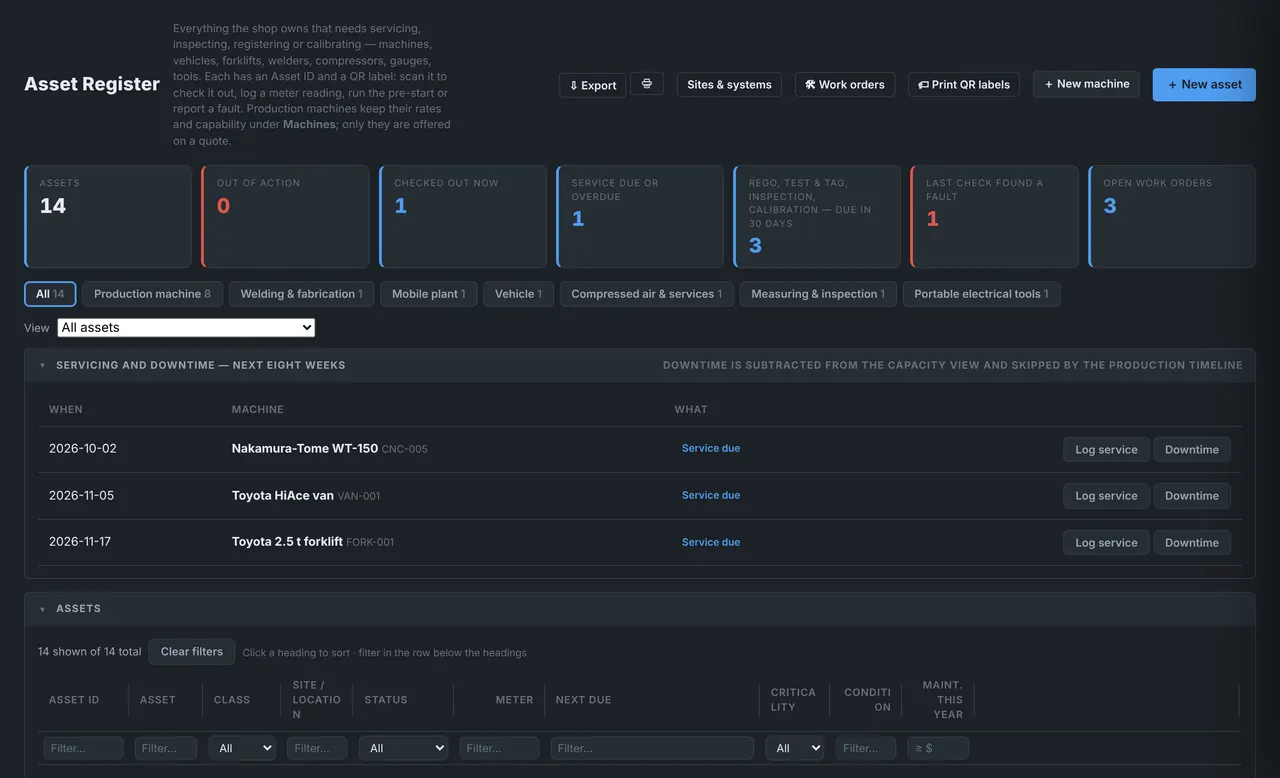Filter by Welding & fabrication tab
Viewport: 1280px width, 778px height.
(303, 294)
